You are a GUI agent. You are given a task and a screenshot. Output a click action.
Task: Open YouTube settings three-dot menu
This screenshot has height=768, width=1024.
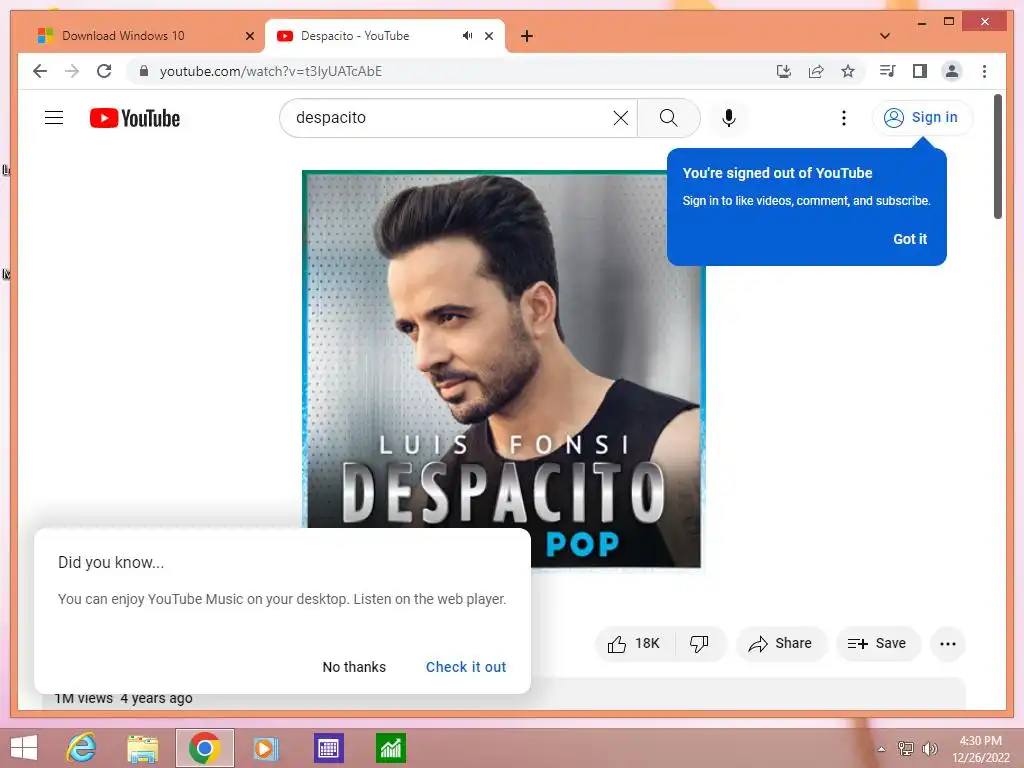(x=844, y=118)
